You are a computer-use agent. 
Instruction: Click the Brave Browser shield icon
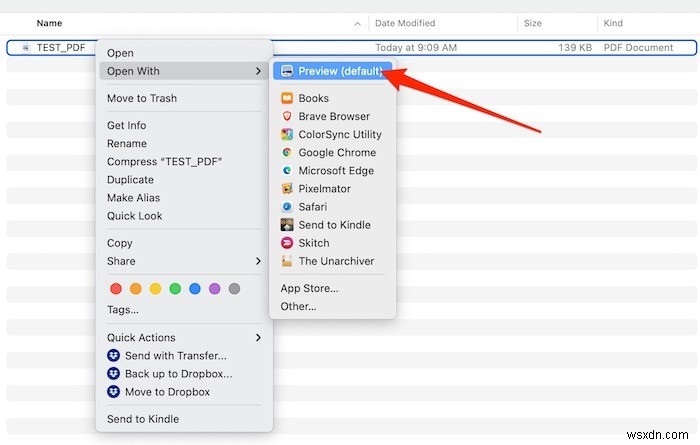point(287,116)
